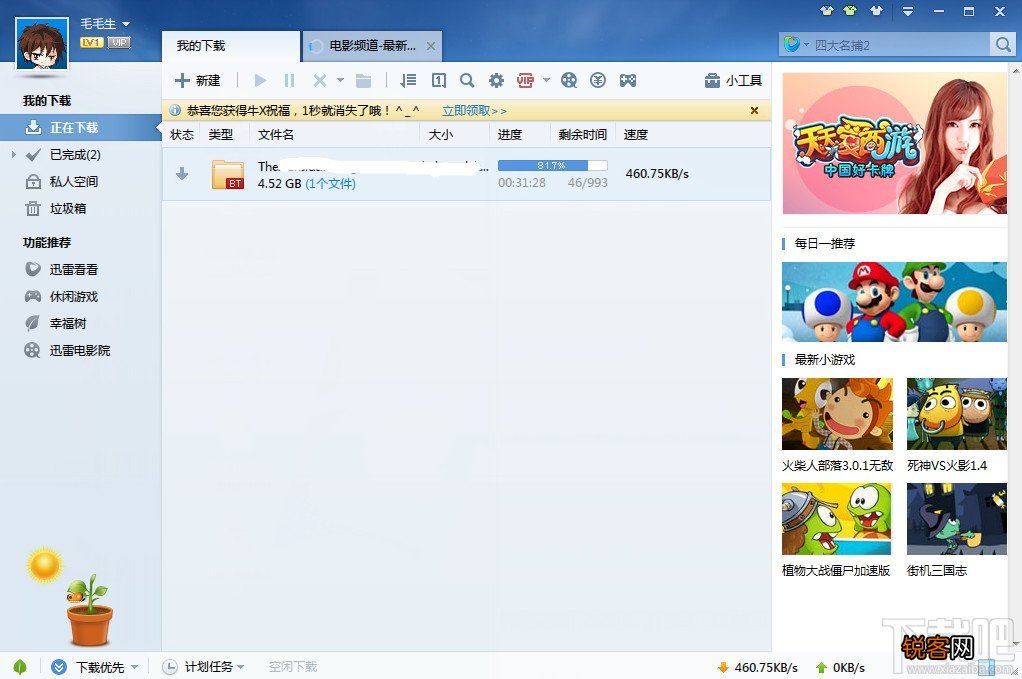Image resolution: width=1022 pixels, height=679 pixels.
Task: Open the delete options dropdown arrow
Action: [x=340, y=80]
